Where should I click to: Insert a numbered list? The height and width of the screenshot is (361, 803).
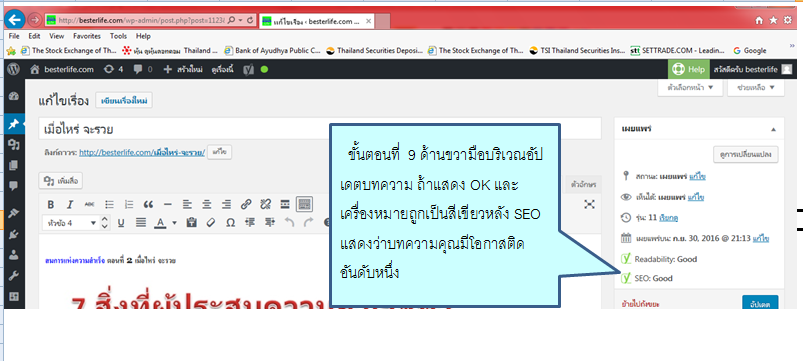tap(129, 204)
